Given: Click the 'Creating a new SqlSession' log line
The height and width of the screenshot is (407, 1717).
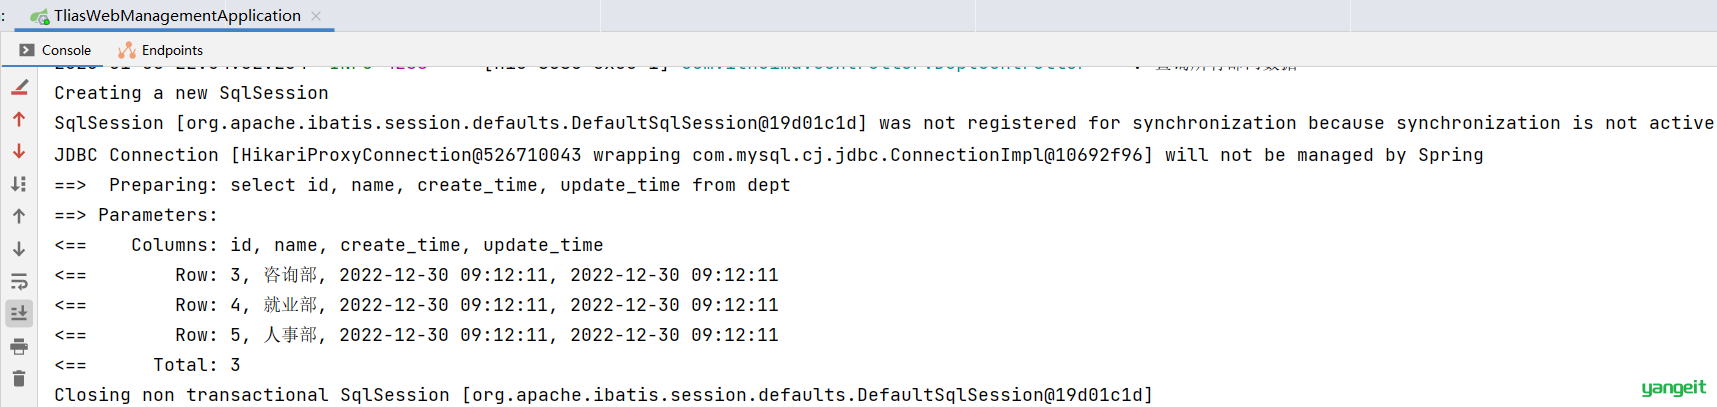Looking at the screenshot, I should [x=191, y=93].
